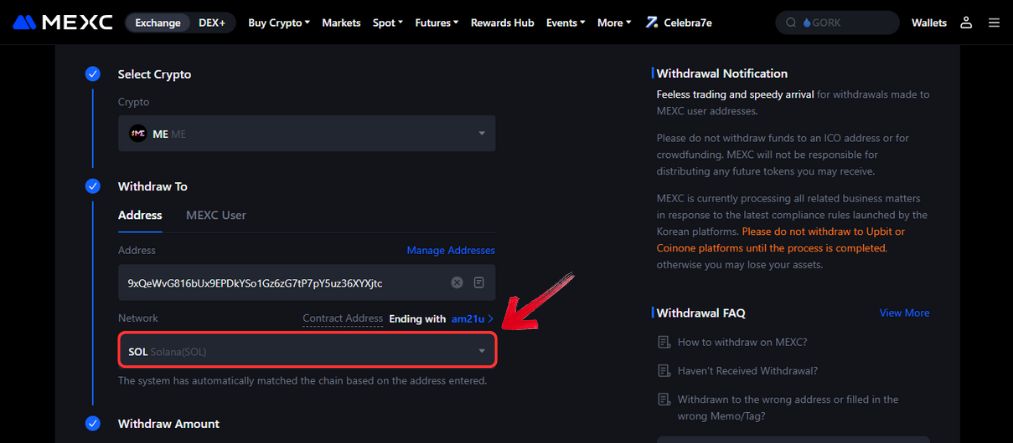Click 'The system has automatically matched the chain' note
The width and height of the screenshot is (1013, 443).
tap(302, 381)
